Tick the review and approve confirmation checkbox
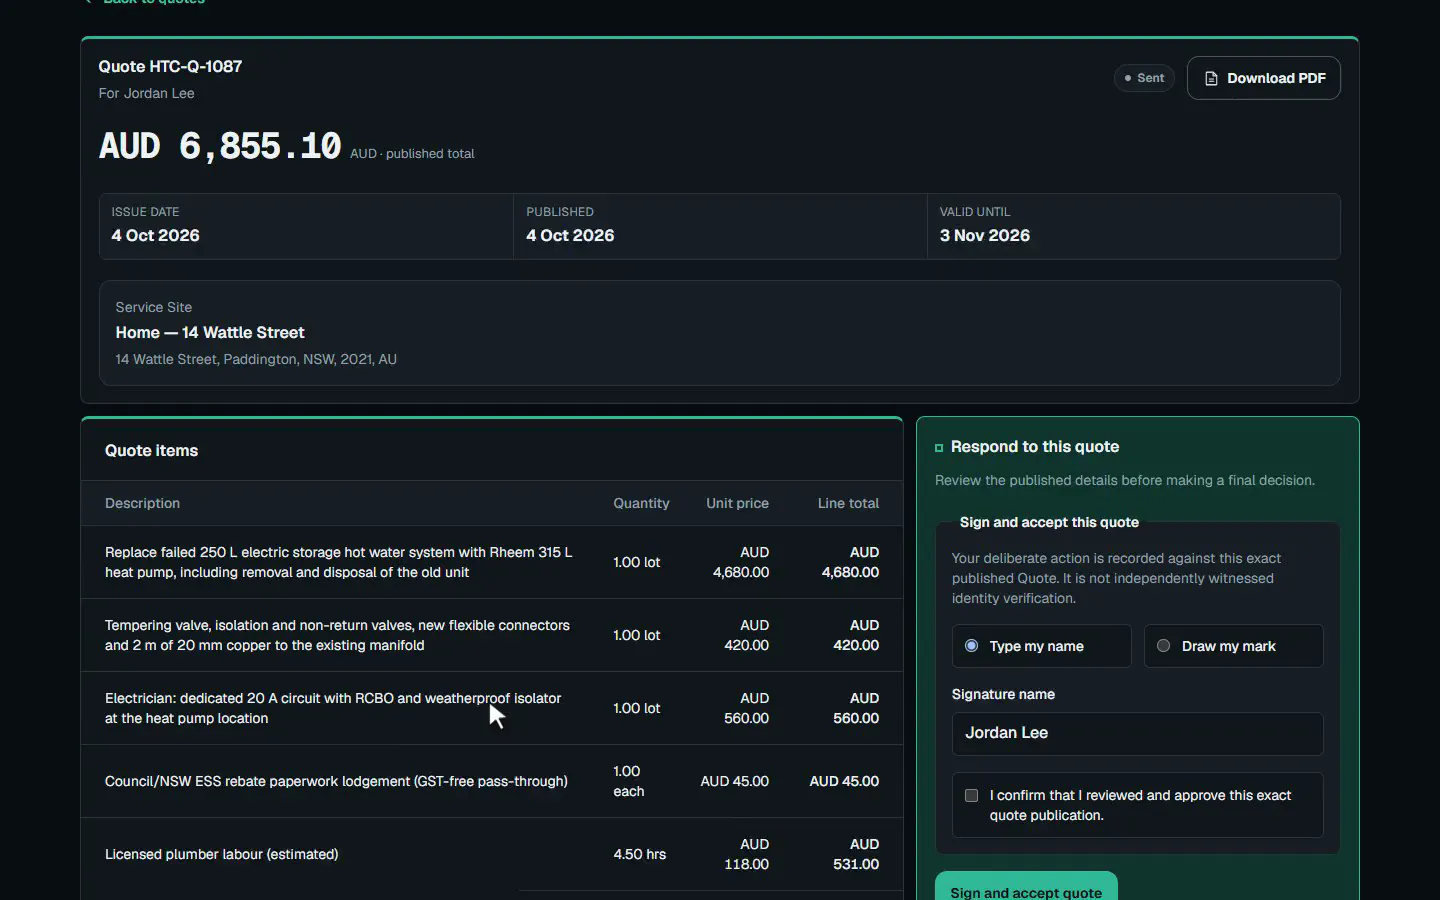 (971, 796)
